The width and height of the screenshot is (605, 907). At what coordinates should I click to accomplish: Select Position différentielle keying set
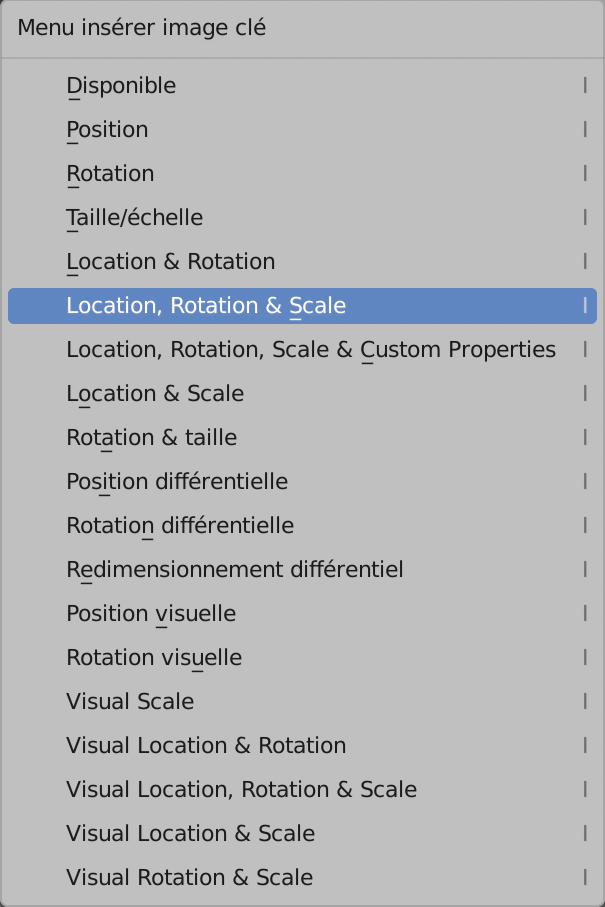177,482
